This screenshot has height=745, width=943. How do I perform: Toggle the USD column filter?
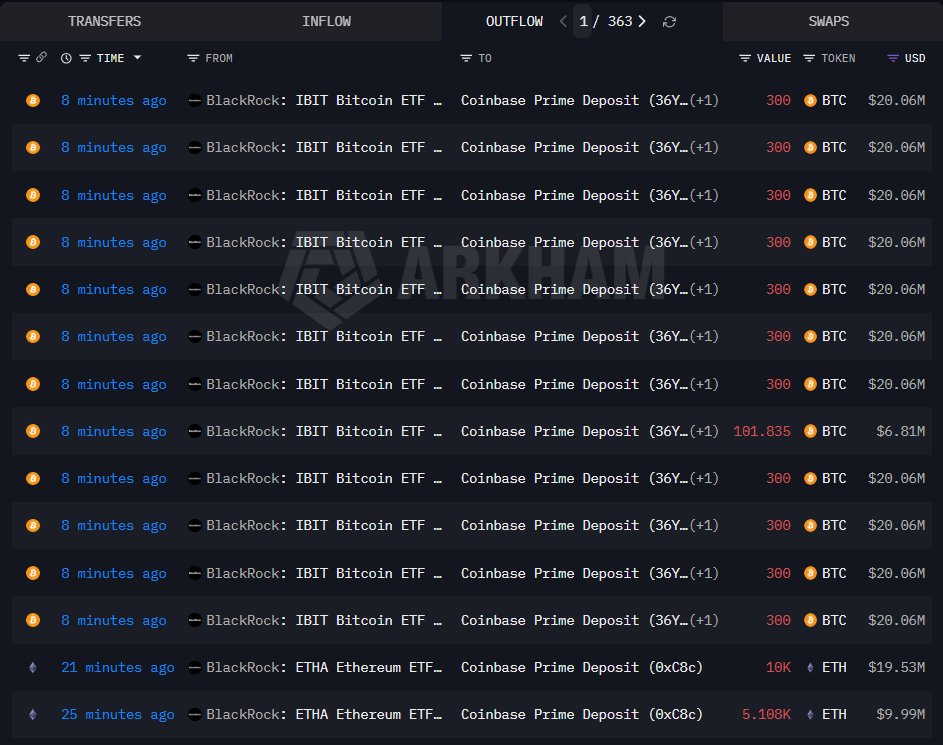(x=893, y=58)
